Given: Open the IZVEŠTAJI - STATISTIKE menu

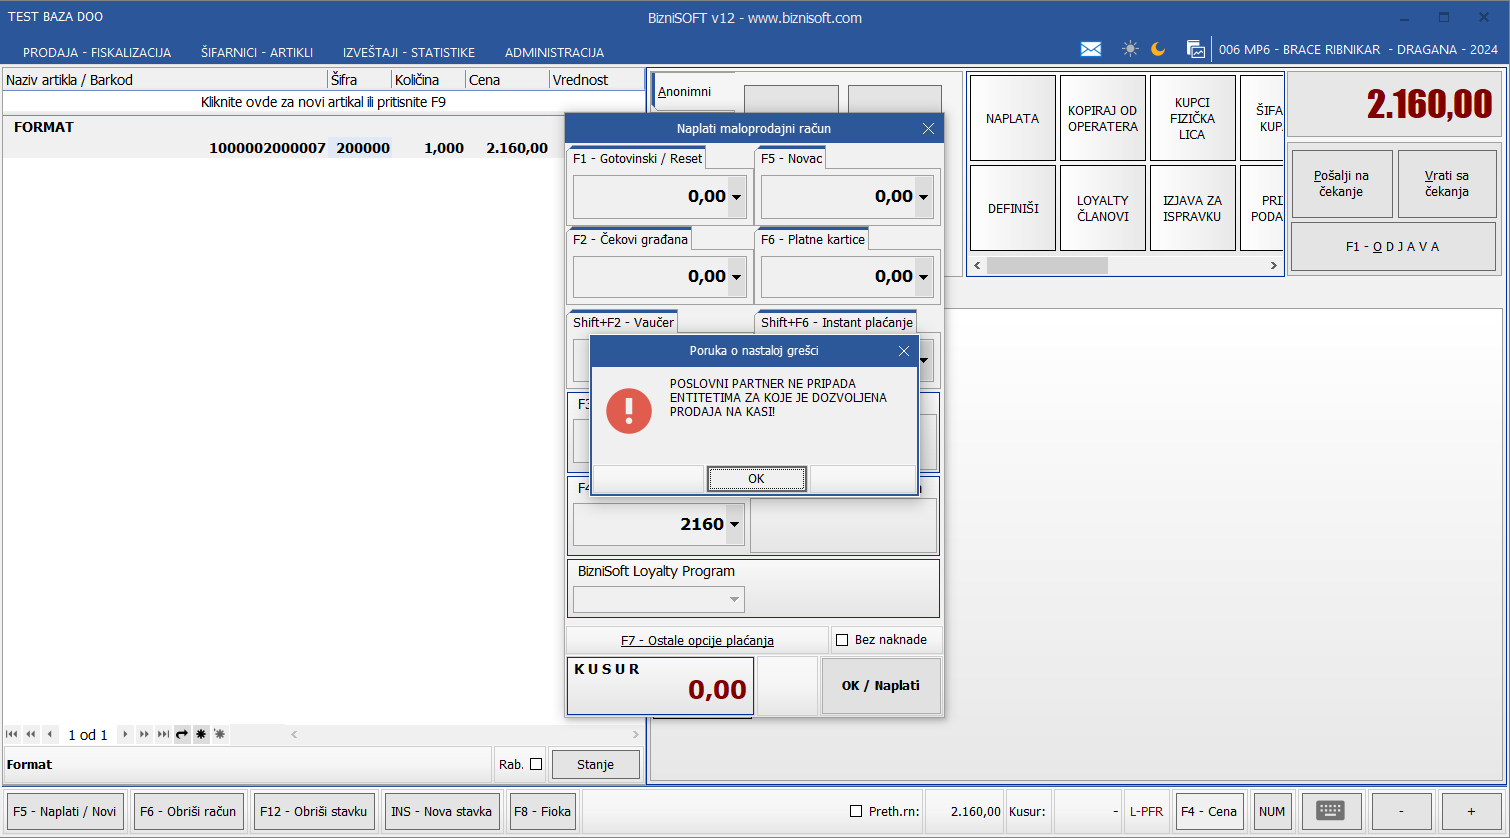Looking at the screenshot, I should (x=408, y=52).
